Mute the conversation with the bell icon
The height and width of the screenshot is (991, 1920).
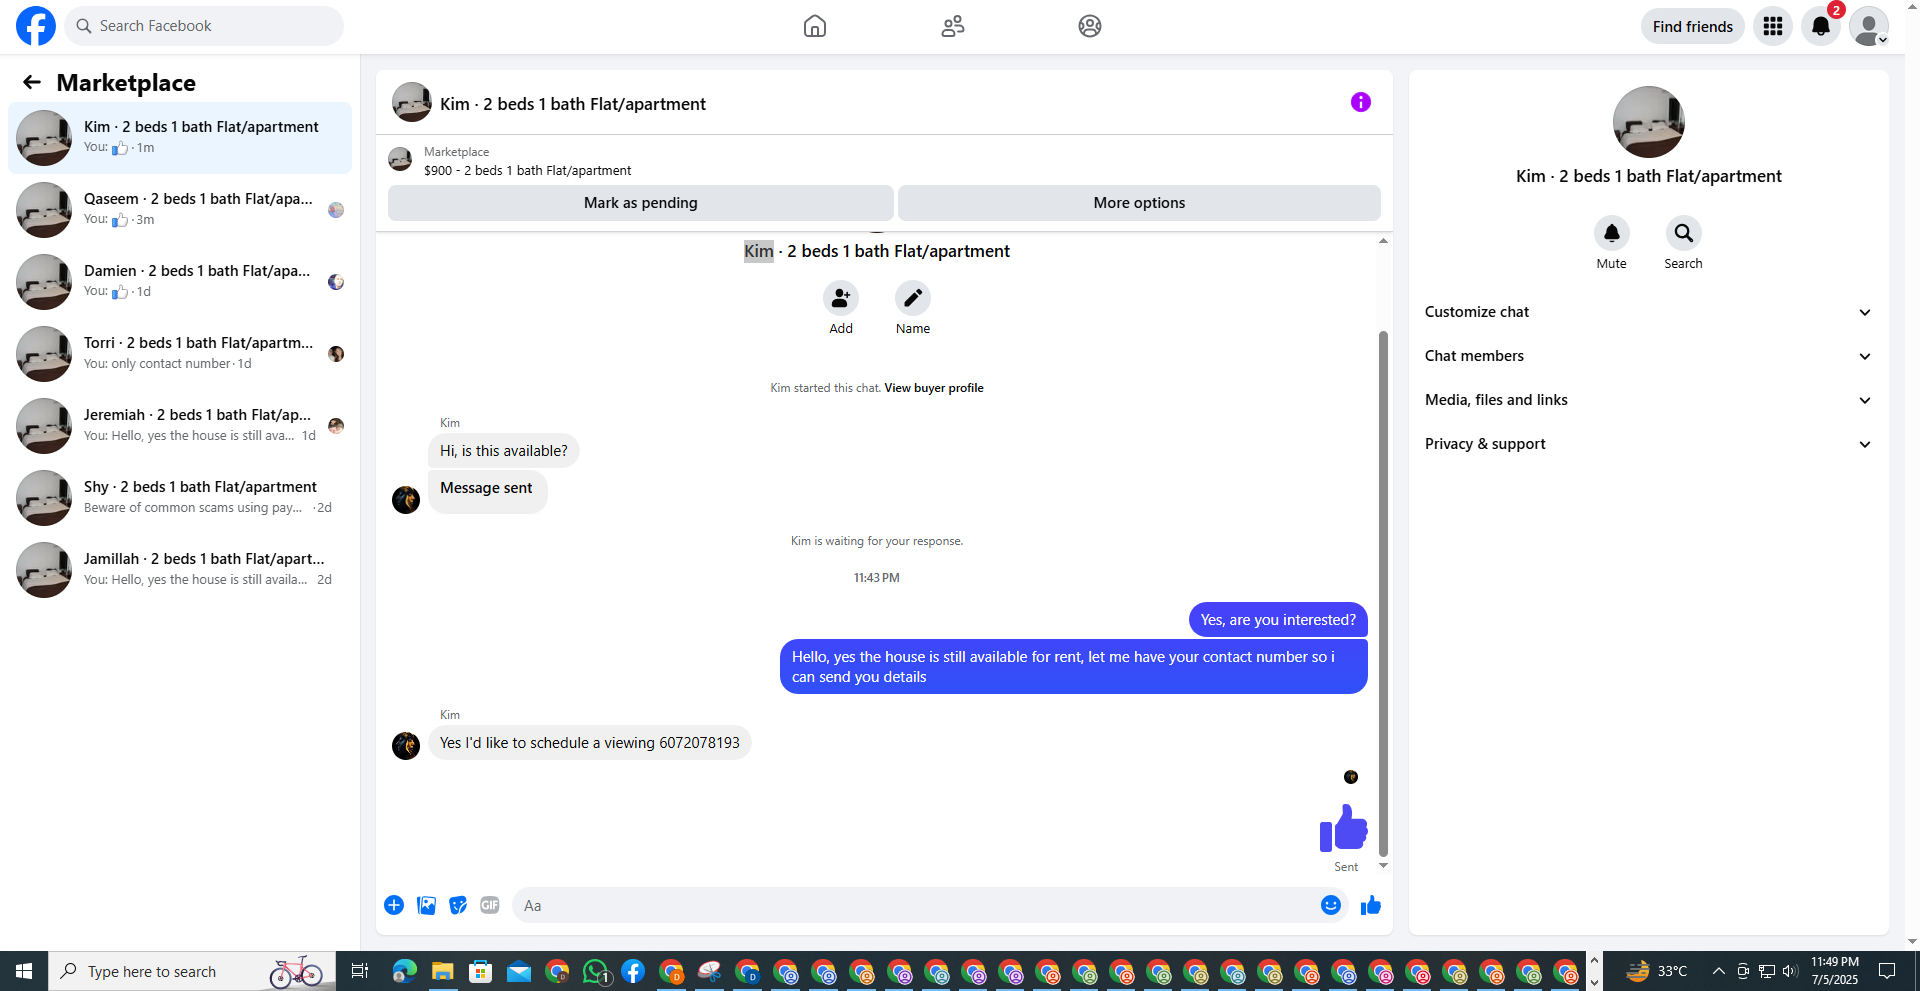click(x=1612, y=233)
